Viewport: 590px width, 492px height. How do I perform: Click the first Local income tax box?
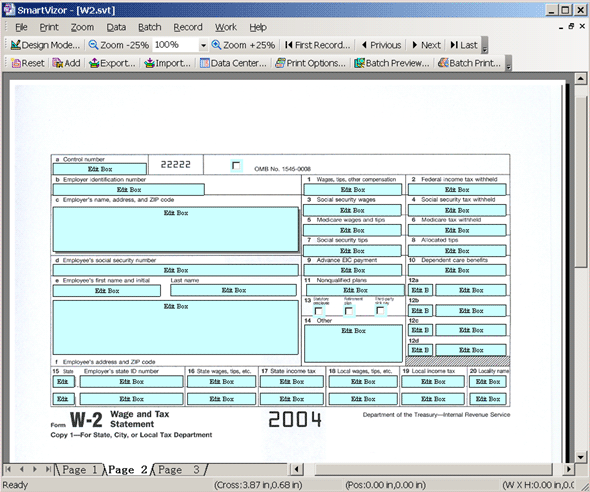coord(433,381)
